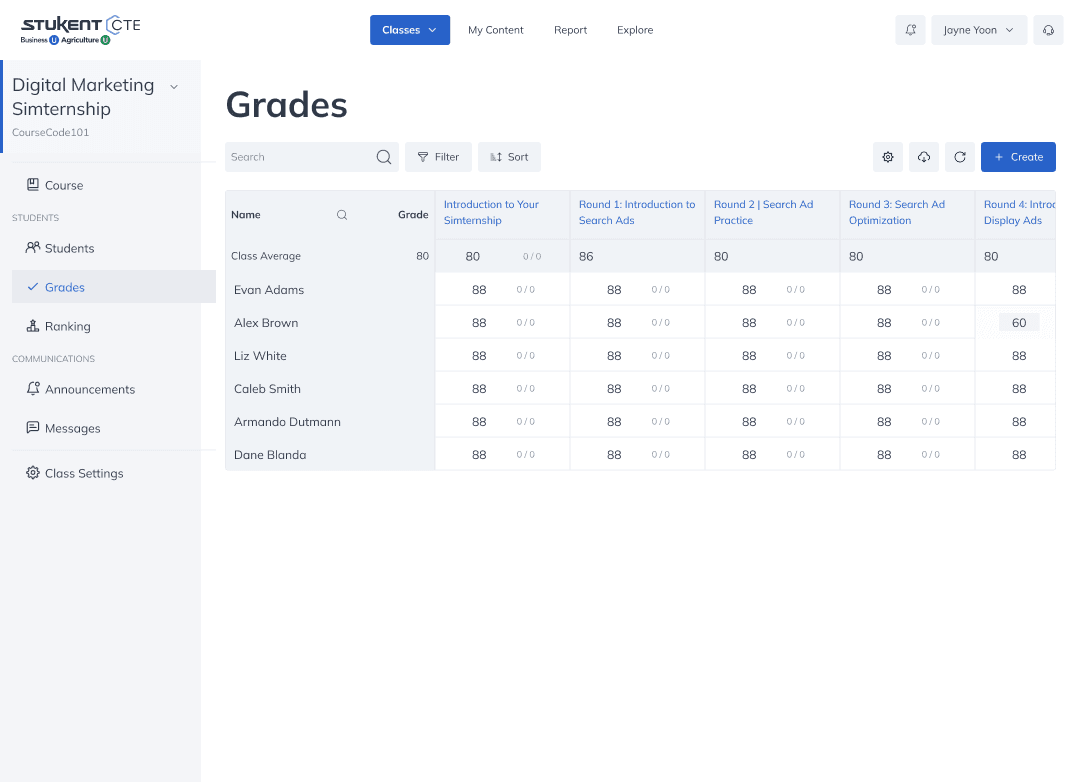Image resolution: width=1080 pixels, height=782 pixels.
Task: Select student Dane Blanda
Action: coord(270,455)
